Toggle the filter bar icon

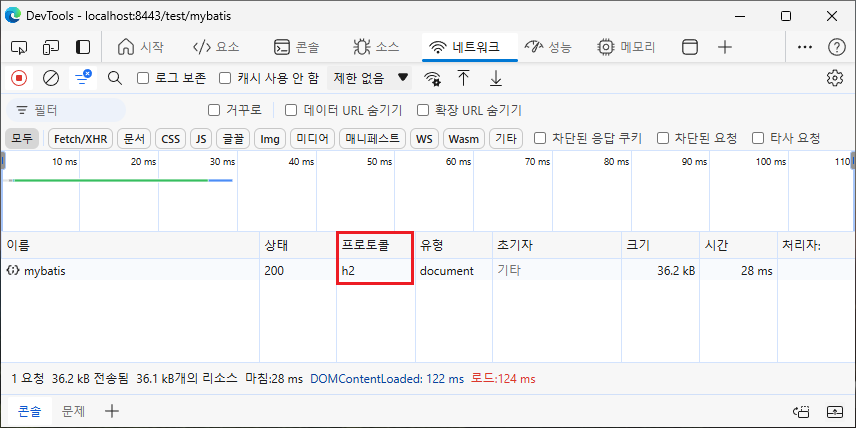83,78
